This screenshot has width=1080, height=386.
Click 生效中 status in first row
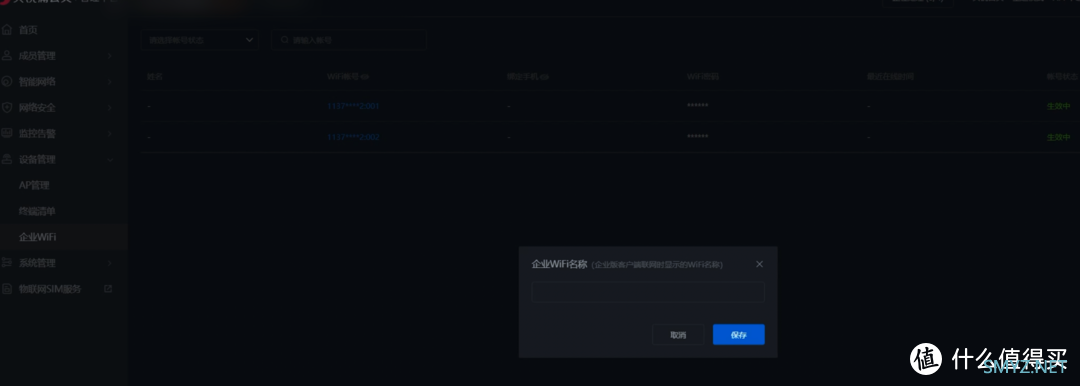[x=1059, y=106]
